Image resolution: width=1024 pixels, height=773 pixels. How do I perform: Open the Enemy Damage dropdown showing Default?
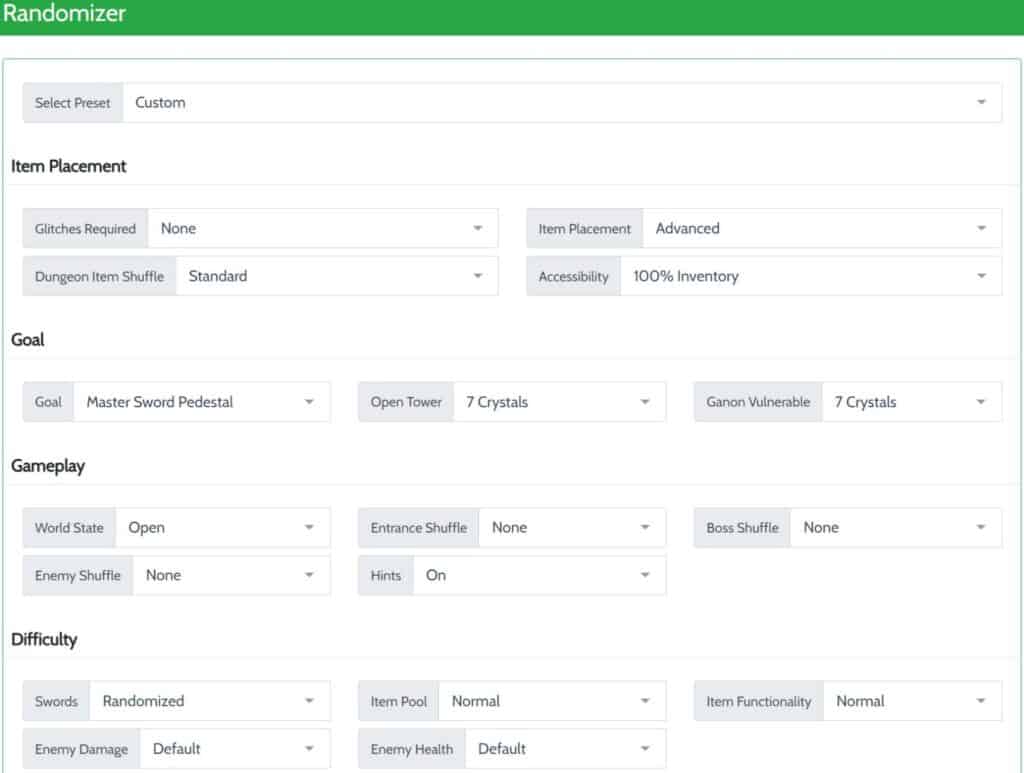click(235, 749)
